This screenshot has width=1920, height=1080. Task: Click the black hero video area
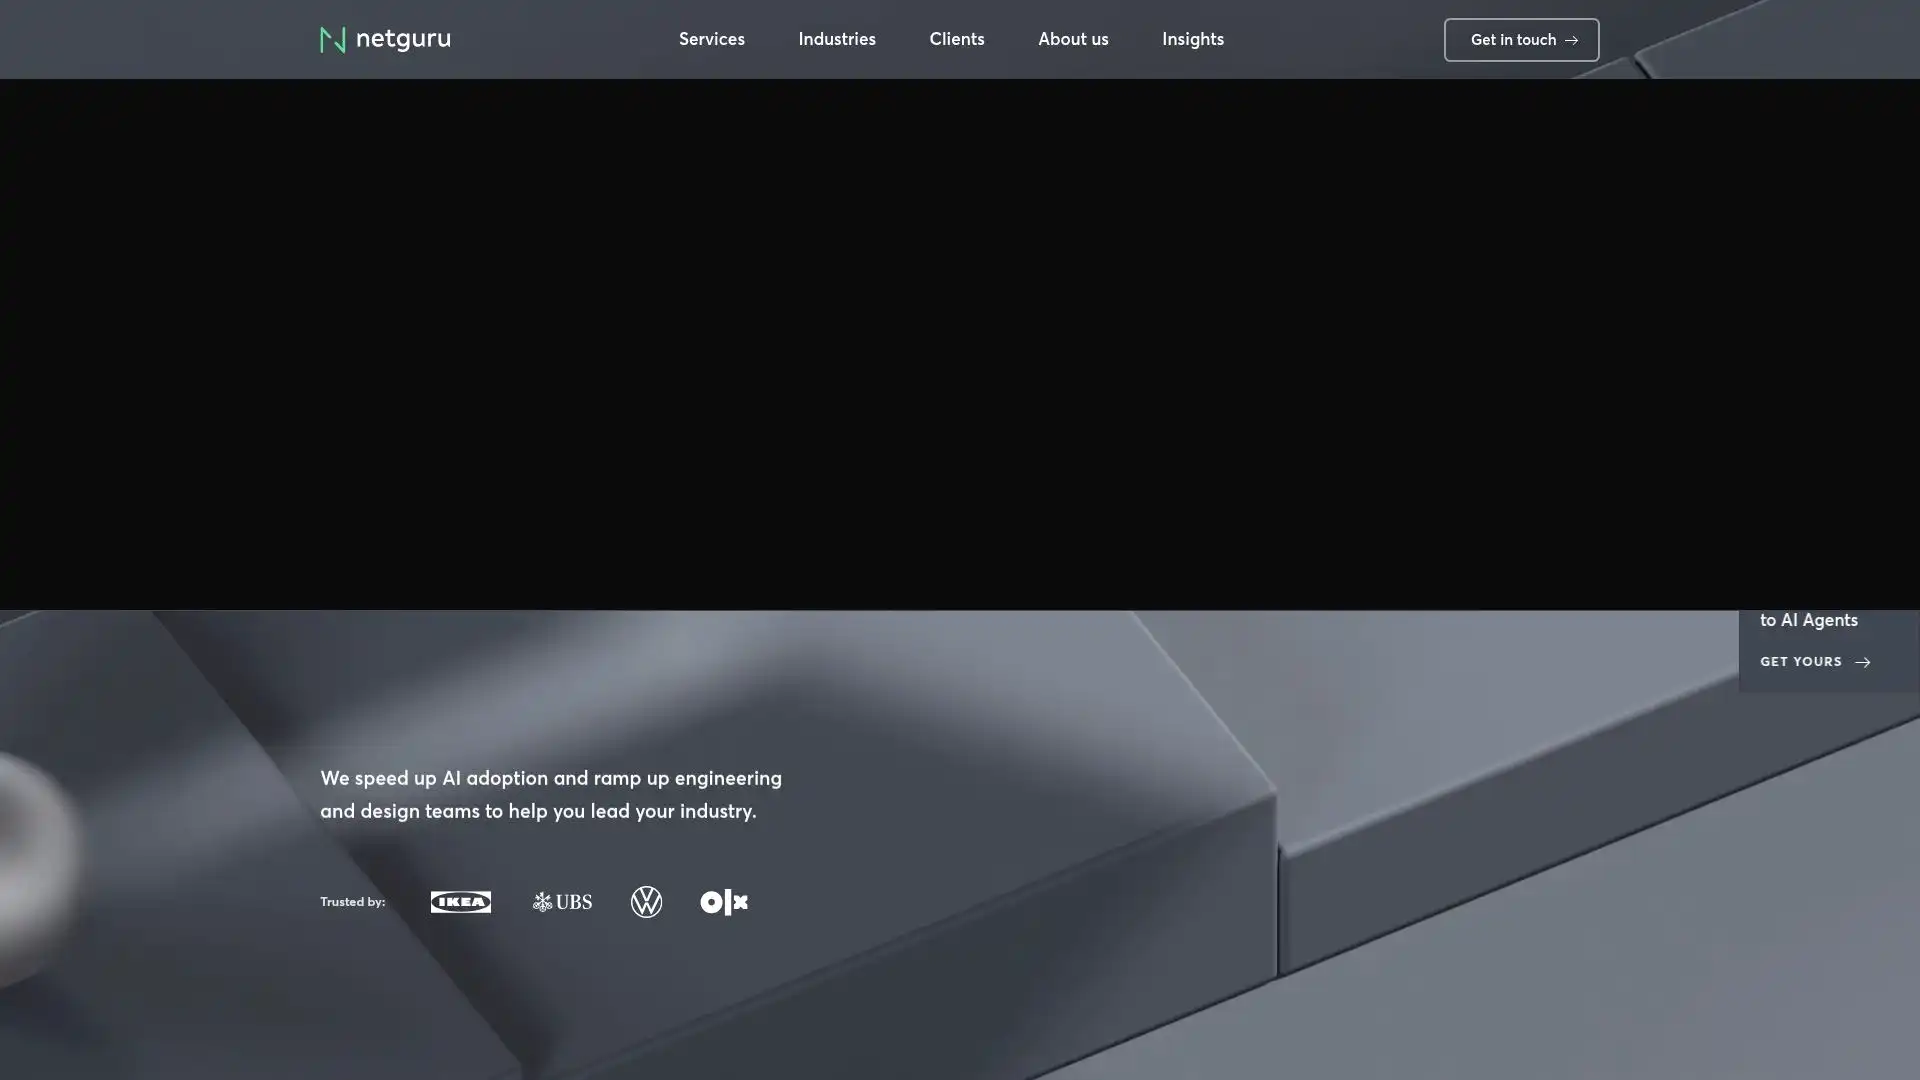pos(960,345)
